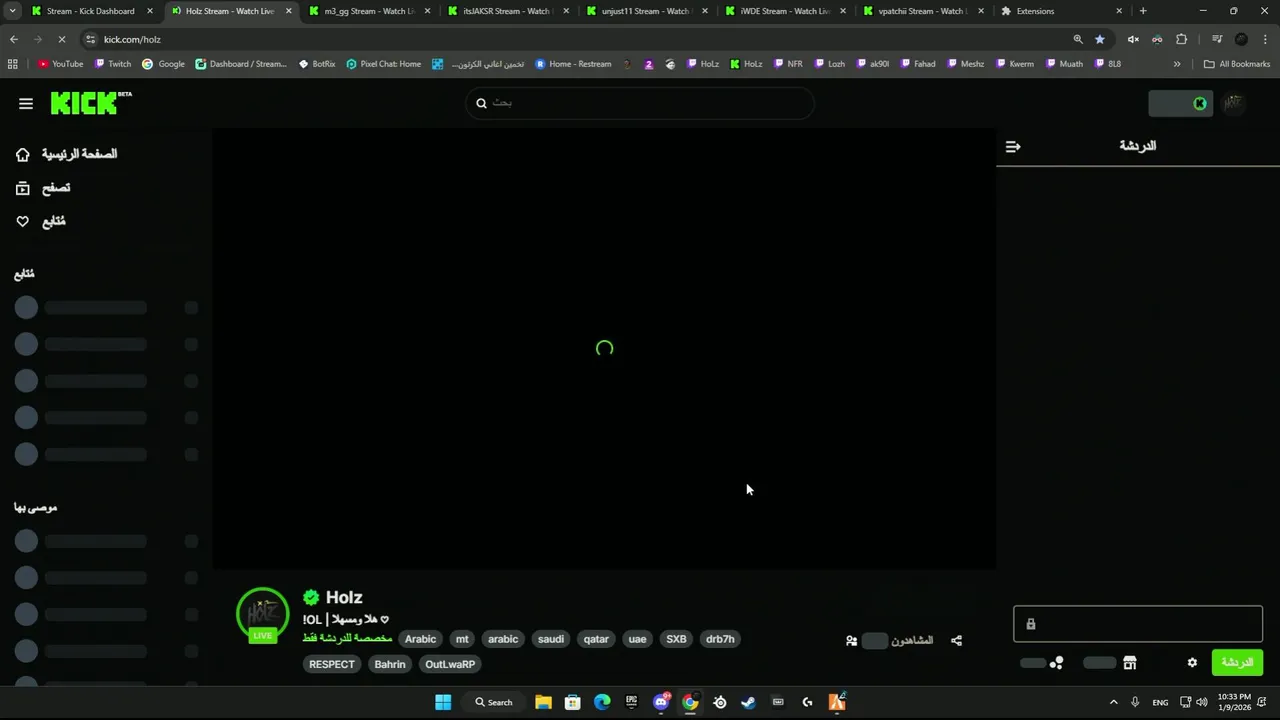Viewport: 1280px width, 720px height.
Task: Select the Arabic category tag
Action: pyautogui.click(x=420, y=639)
